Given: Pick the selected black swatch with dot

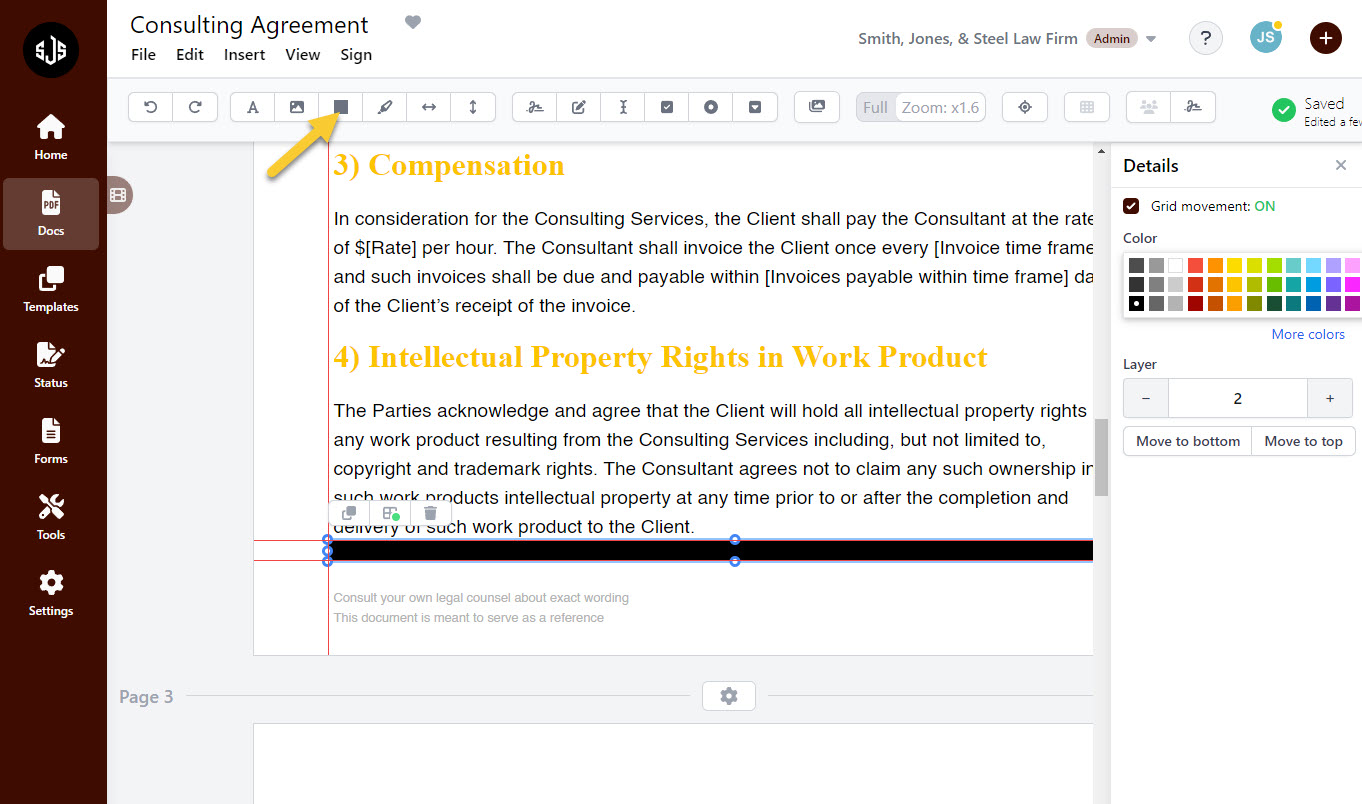Looking at the screenshot, I should tap(1136, 303).
